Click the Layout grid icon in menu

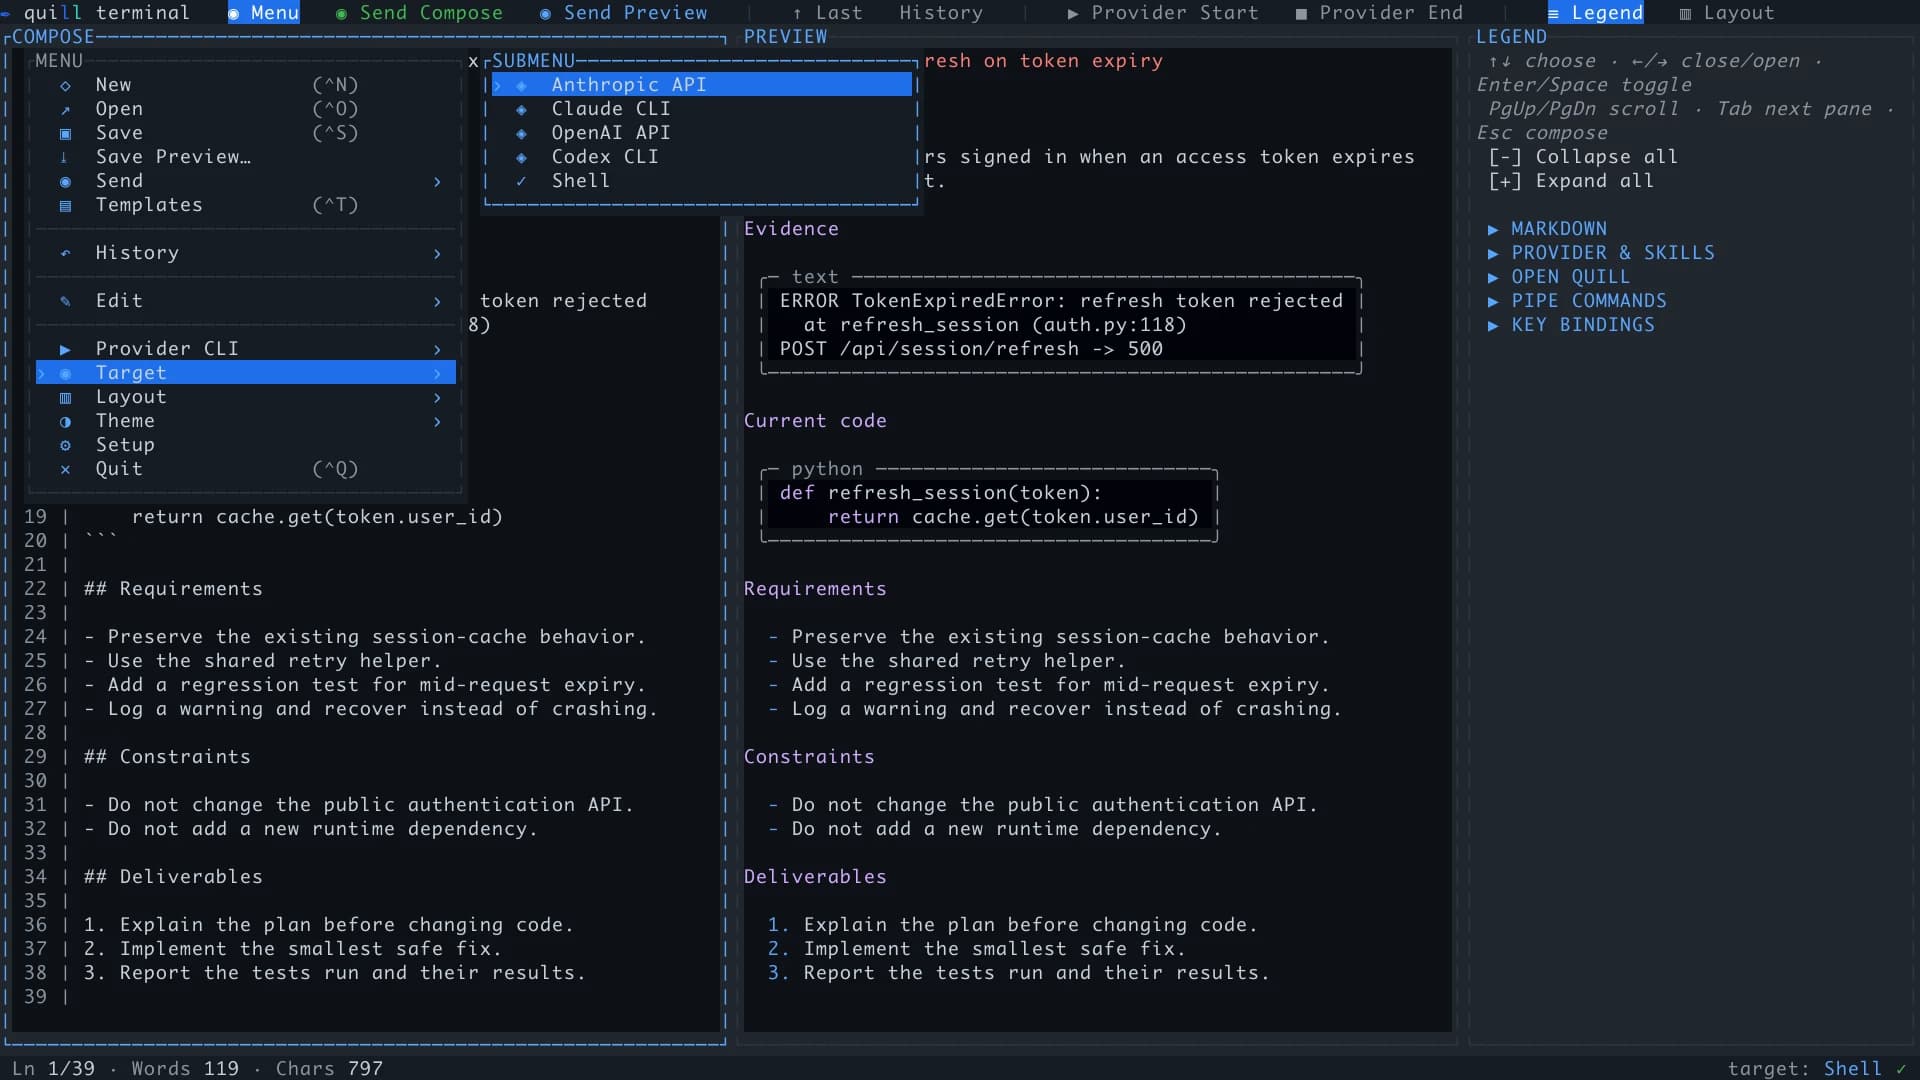(x=65, y=397)
